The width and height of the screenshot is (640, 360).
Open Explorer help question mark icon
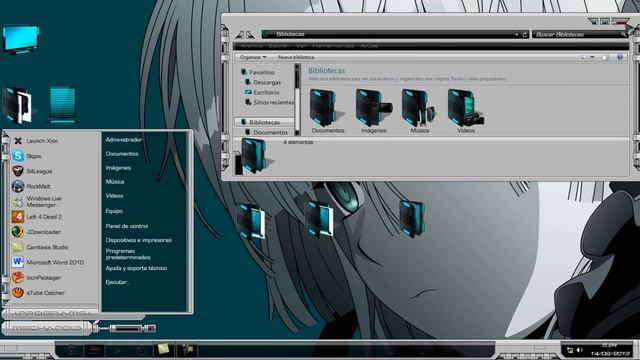[x=620, y=58]
